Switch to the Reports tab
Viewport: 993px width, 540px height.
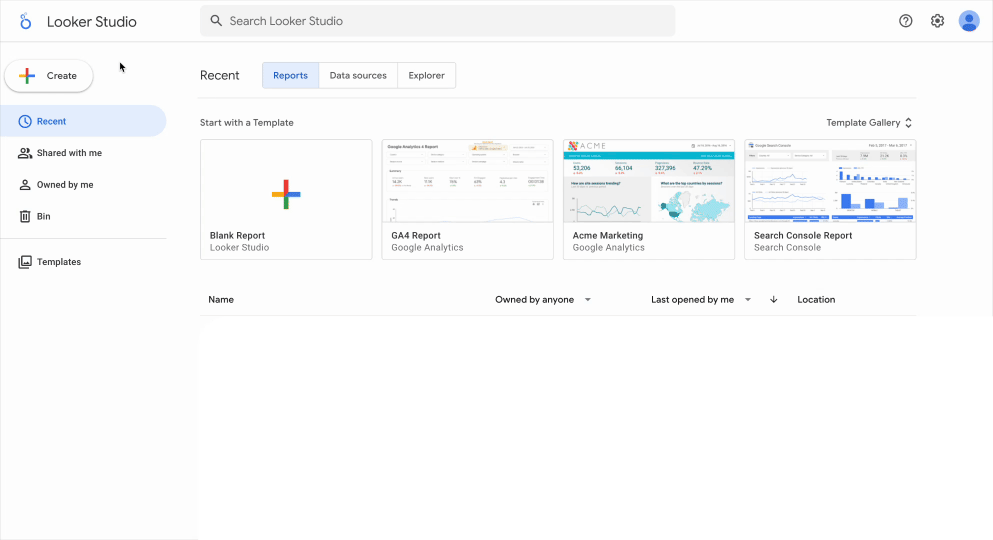[291, 75]
